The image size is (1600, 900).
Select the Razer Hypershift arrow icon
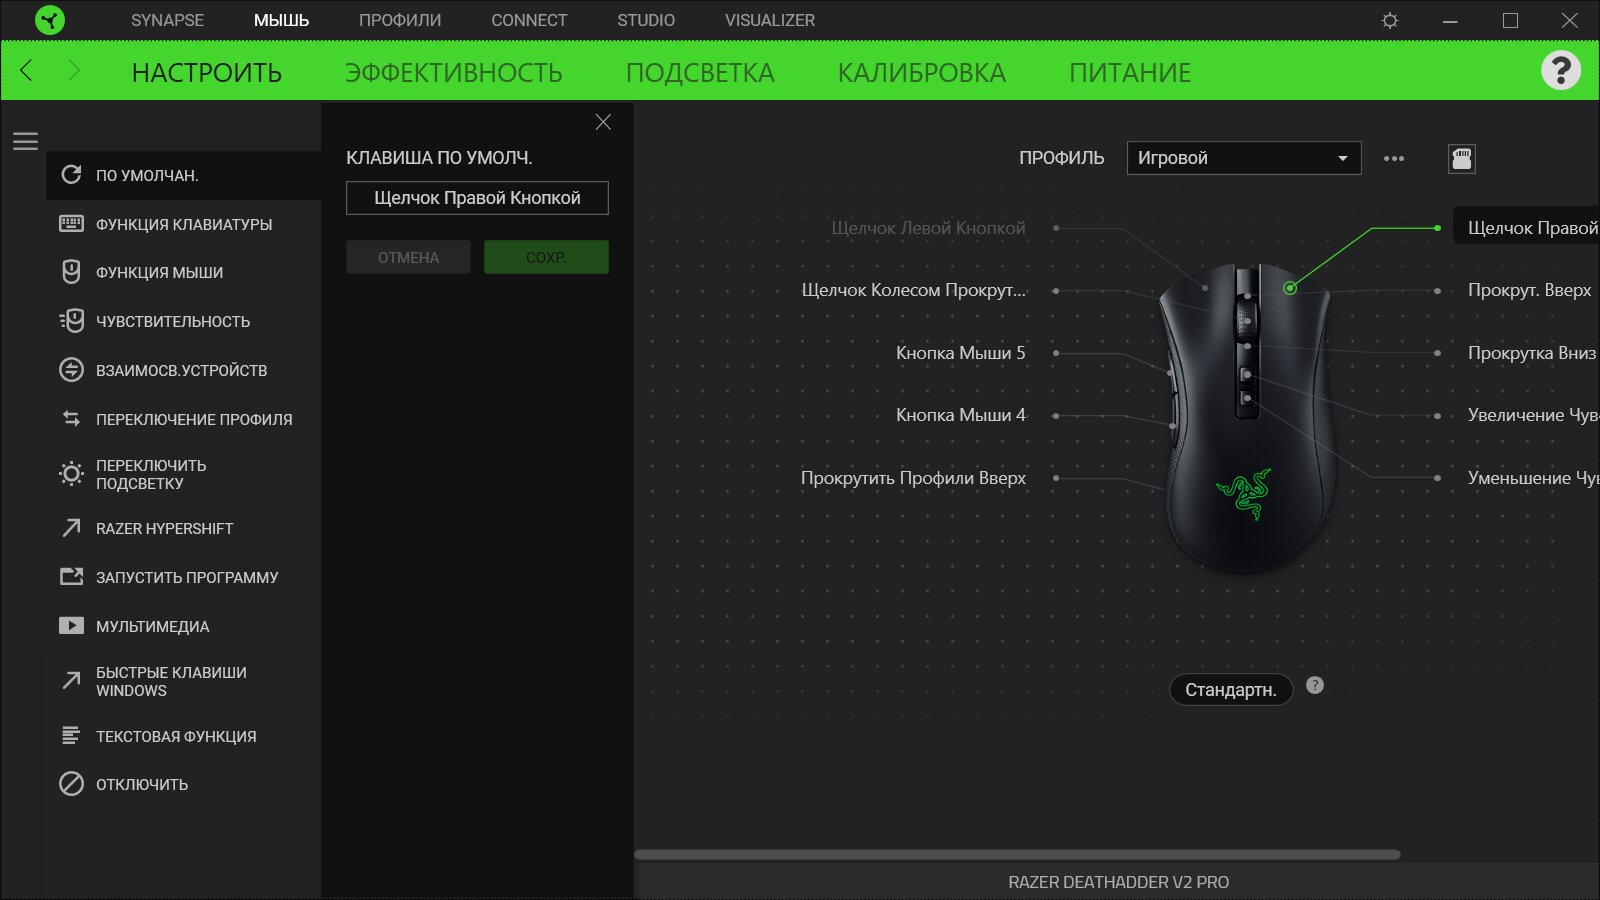coord(71,527)
